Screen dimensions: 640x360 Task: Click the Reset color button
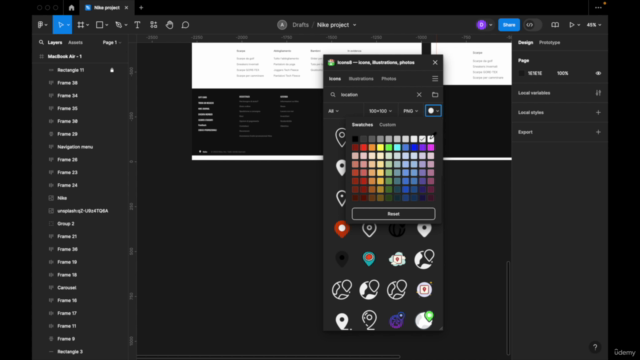393,214
